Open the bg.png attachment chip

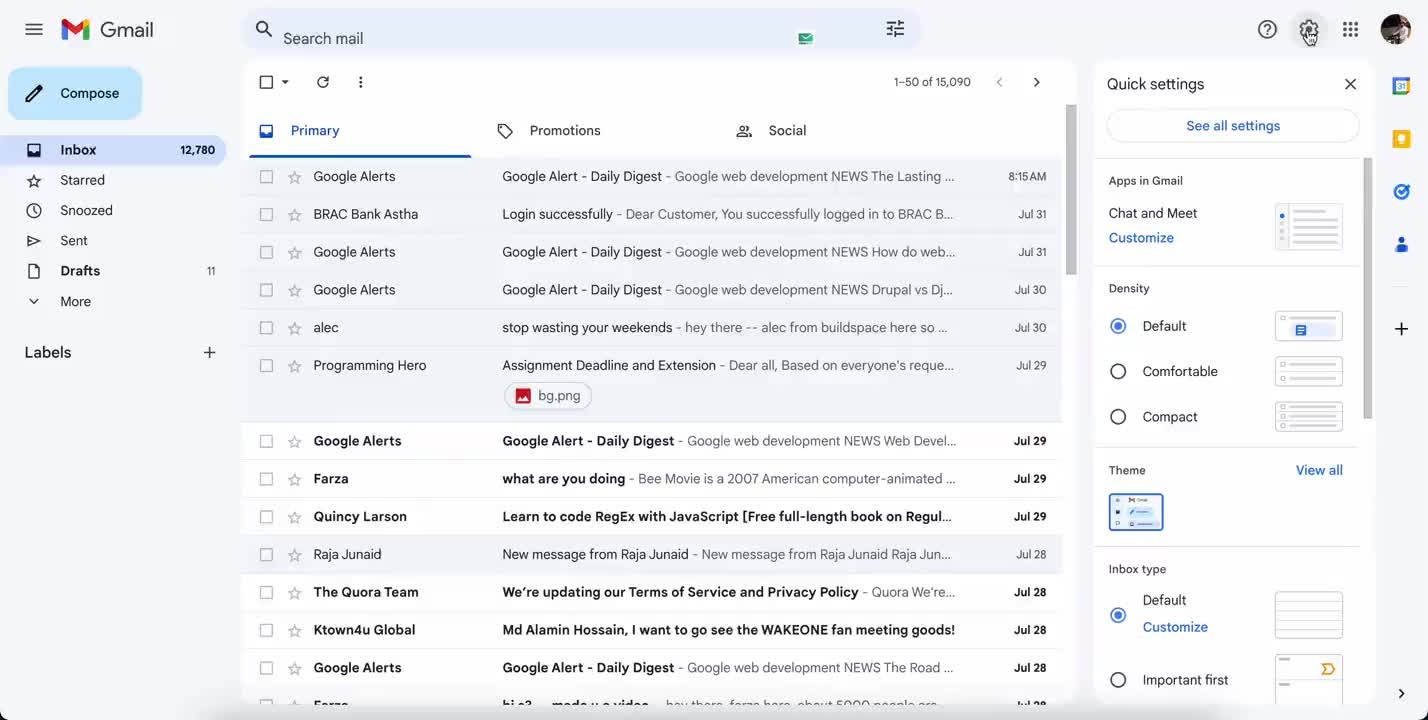tap(549, 396)
